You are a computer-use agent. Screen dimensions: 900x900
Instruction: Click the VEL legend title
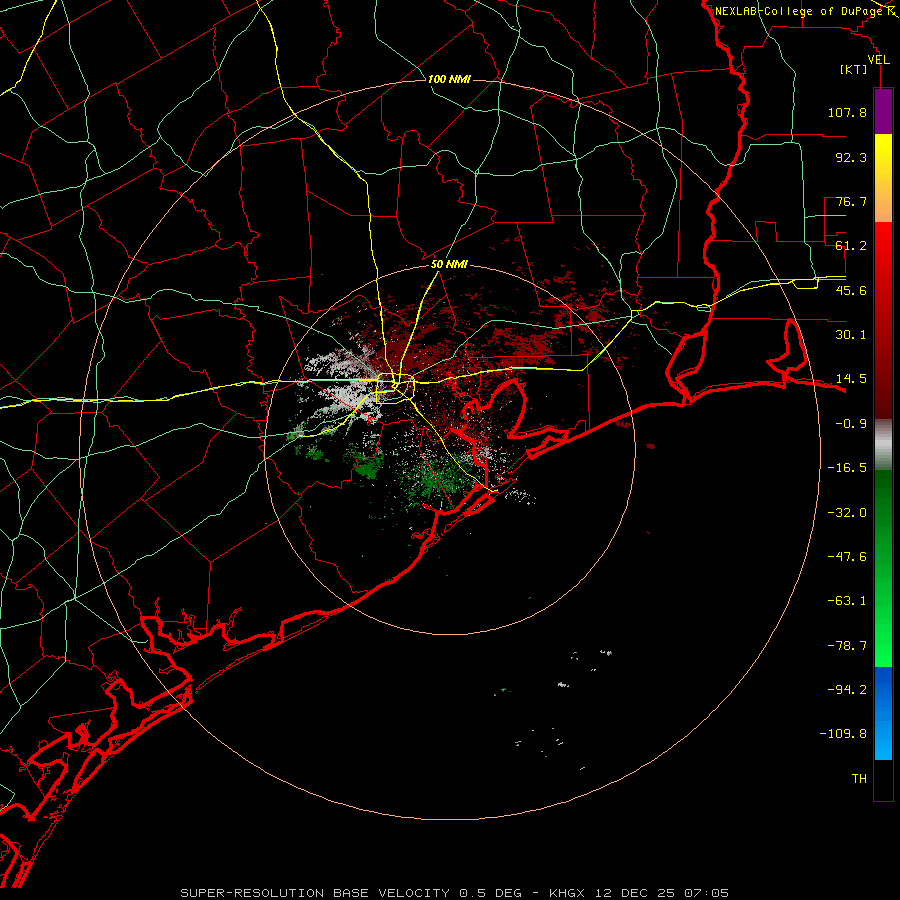878,60
